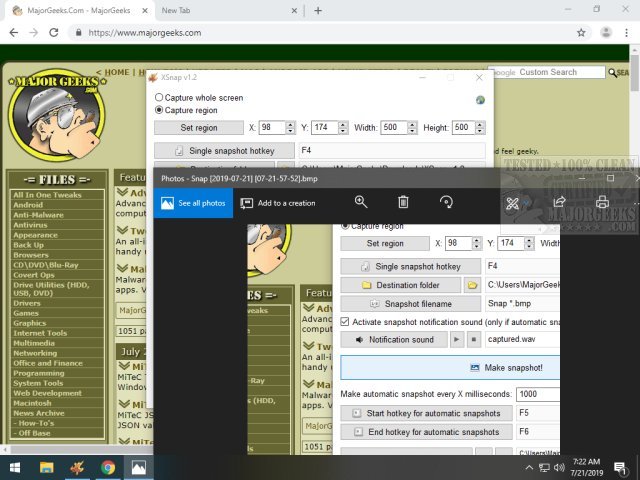The image size is (640, 480).
Task: Select the MajorGeeks.Com browser tab
Action: pos(80,11)
